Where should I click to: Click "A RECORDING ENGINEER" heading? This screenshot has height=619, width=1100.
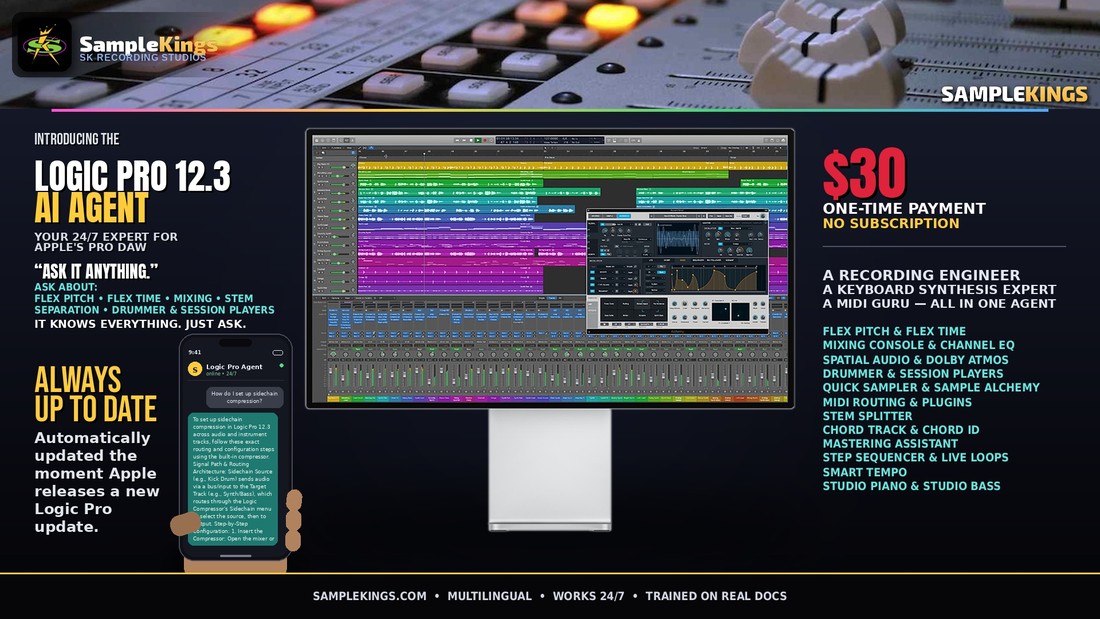coord(921,275)
